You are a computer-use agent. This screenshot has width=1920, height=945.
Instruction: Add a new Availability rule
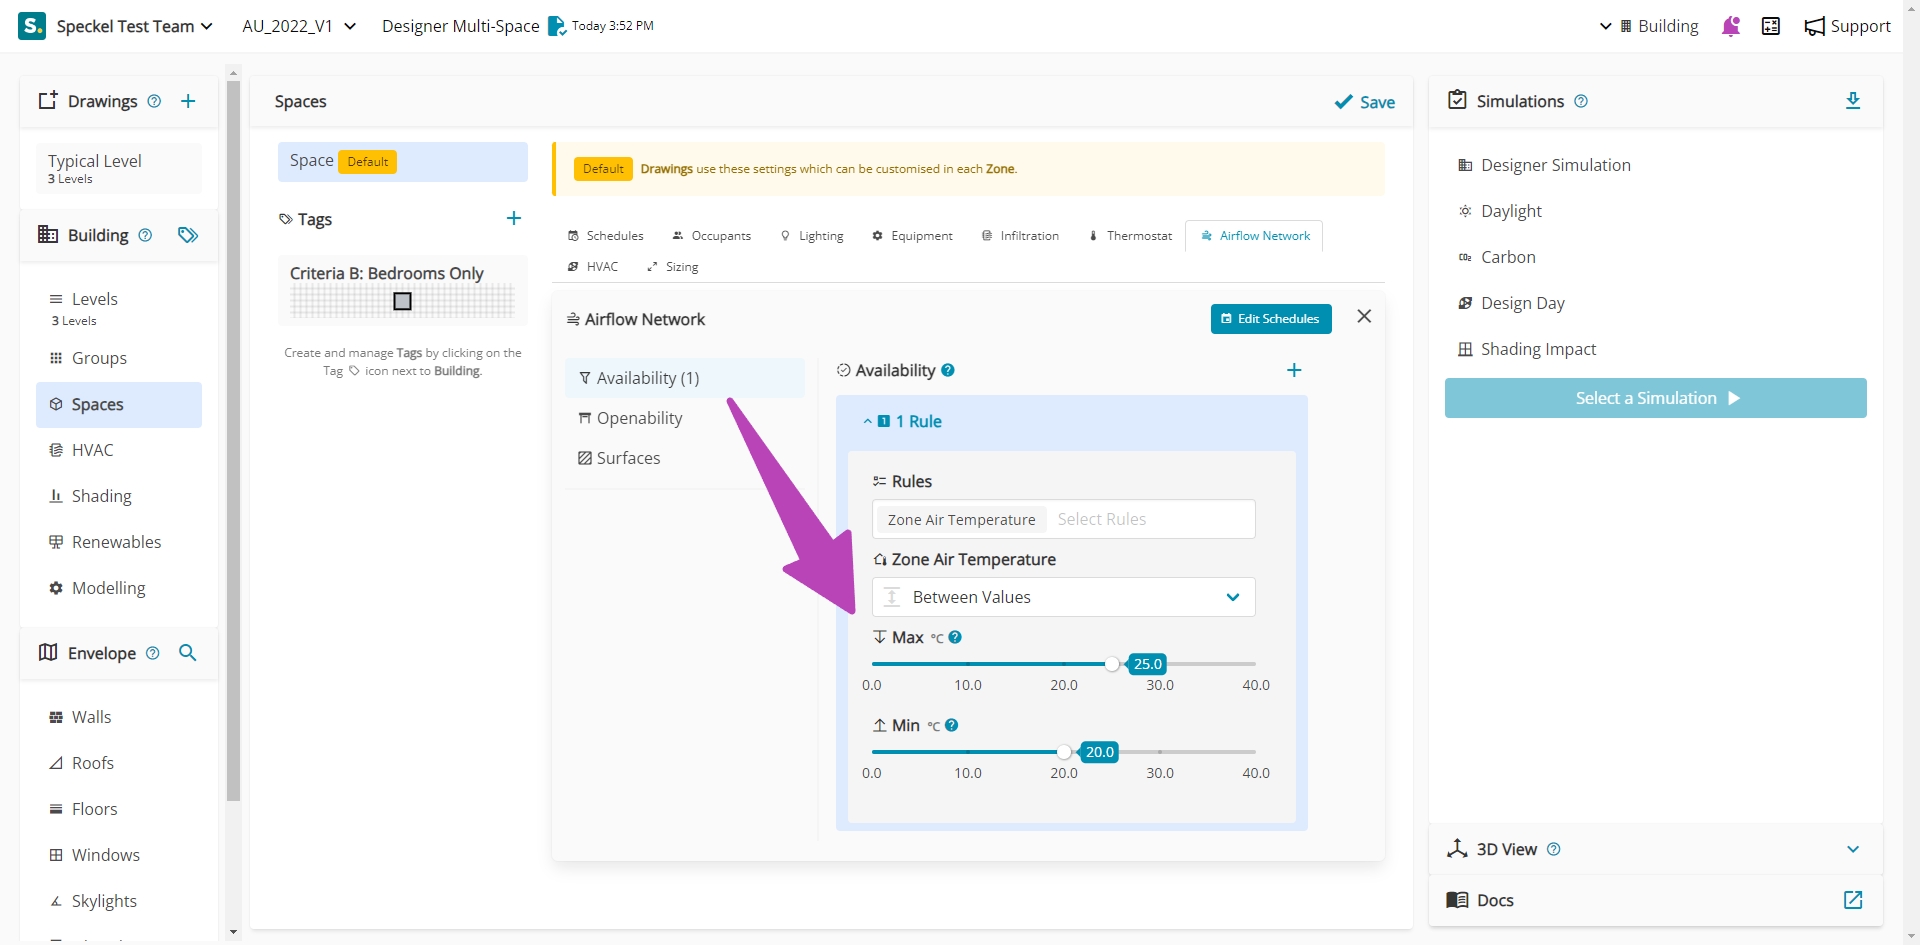[1294, 371]
